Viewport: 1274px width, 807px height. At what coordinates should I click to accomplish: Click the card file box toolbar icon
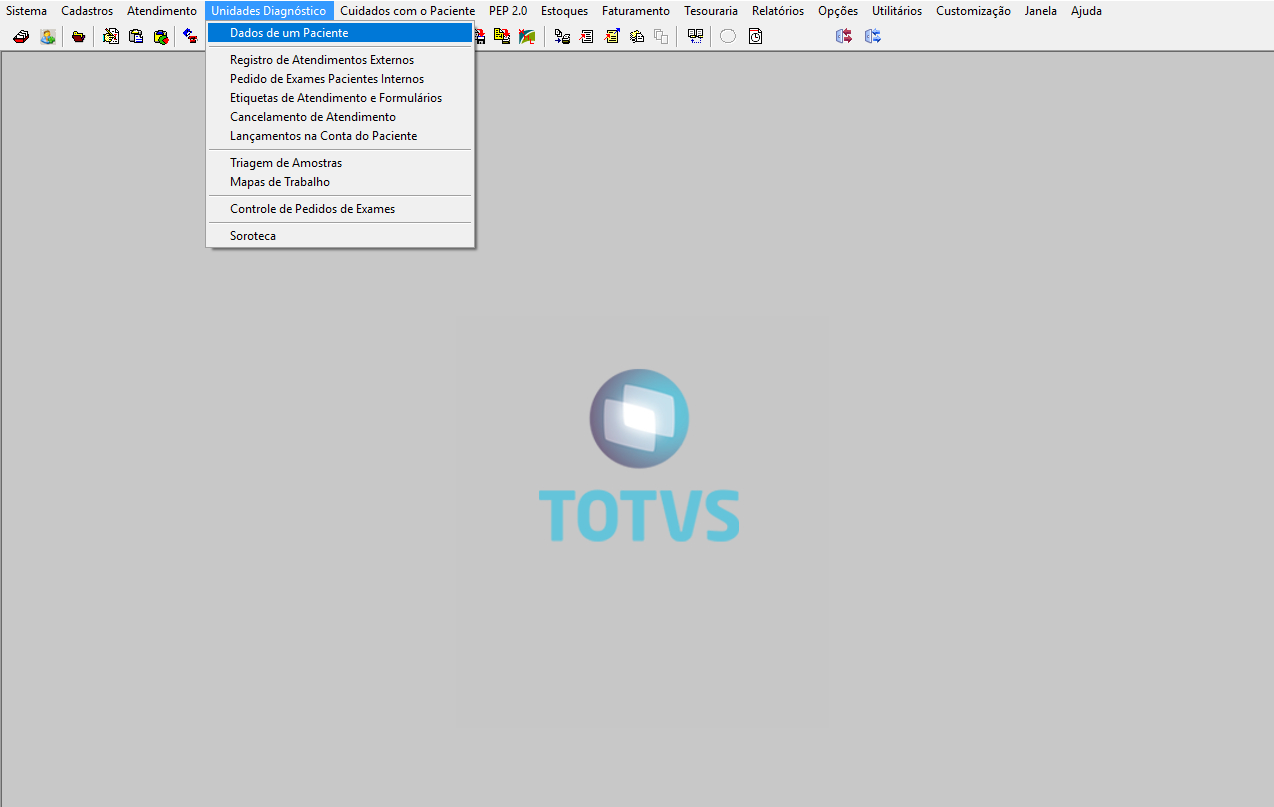click(x=21, y=36)
